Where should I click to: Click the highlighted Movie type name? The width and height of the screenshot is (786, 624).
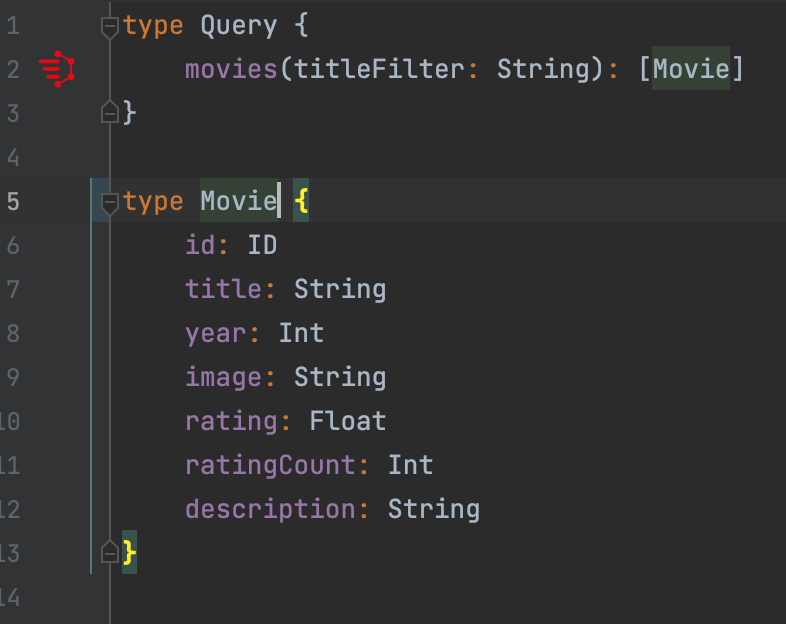pyautogui.click(x=238, y=201)
